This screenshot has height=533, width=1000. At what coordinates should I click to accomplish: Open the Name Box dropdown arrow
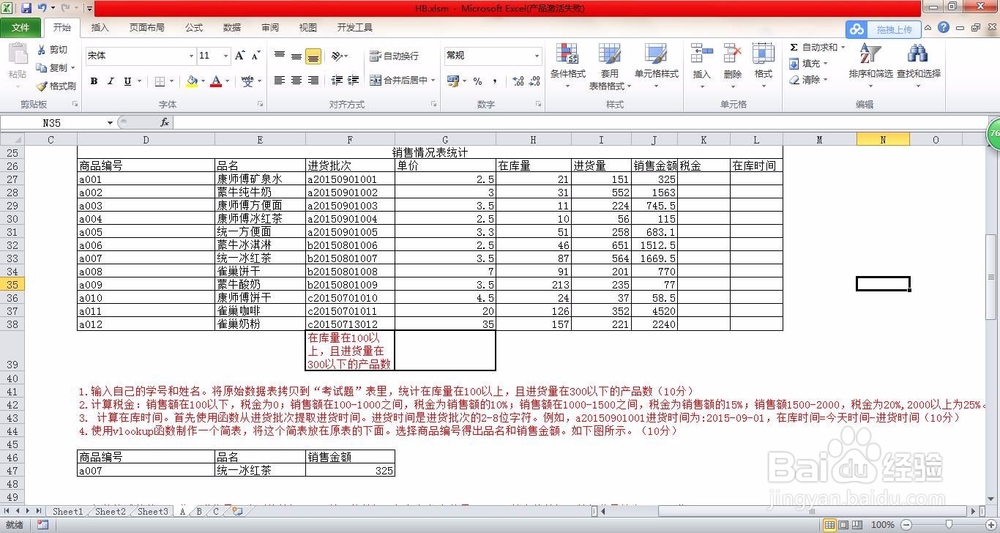110,122
